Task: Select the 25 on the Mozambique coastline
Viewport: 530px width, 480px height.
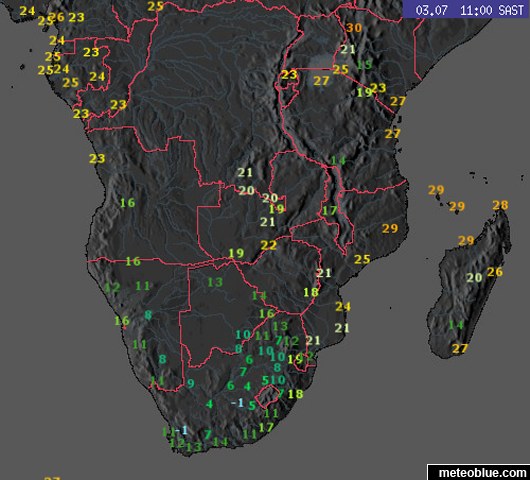Action: pos(362,259)
